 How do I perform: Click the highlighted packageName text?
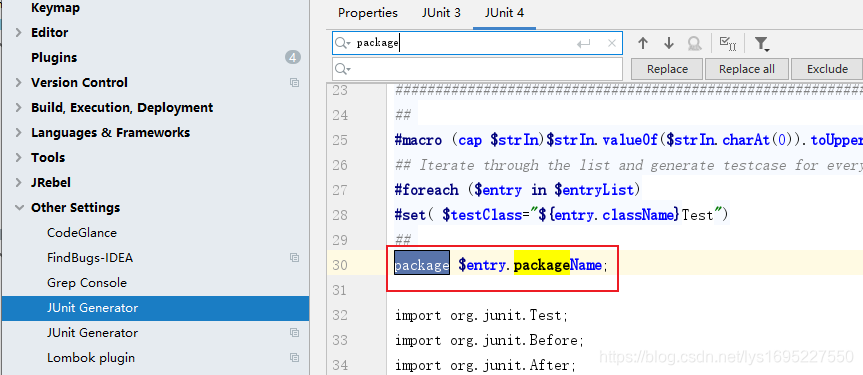click(558, 265)
